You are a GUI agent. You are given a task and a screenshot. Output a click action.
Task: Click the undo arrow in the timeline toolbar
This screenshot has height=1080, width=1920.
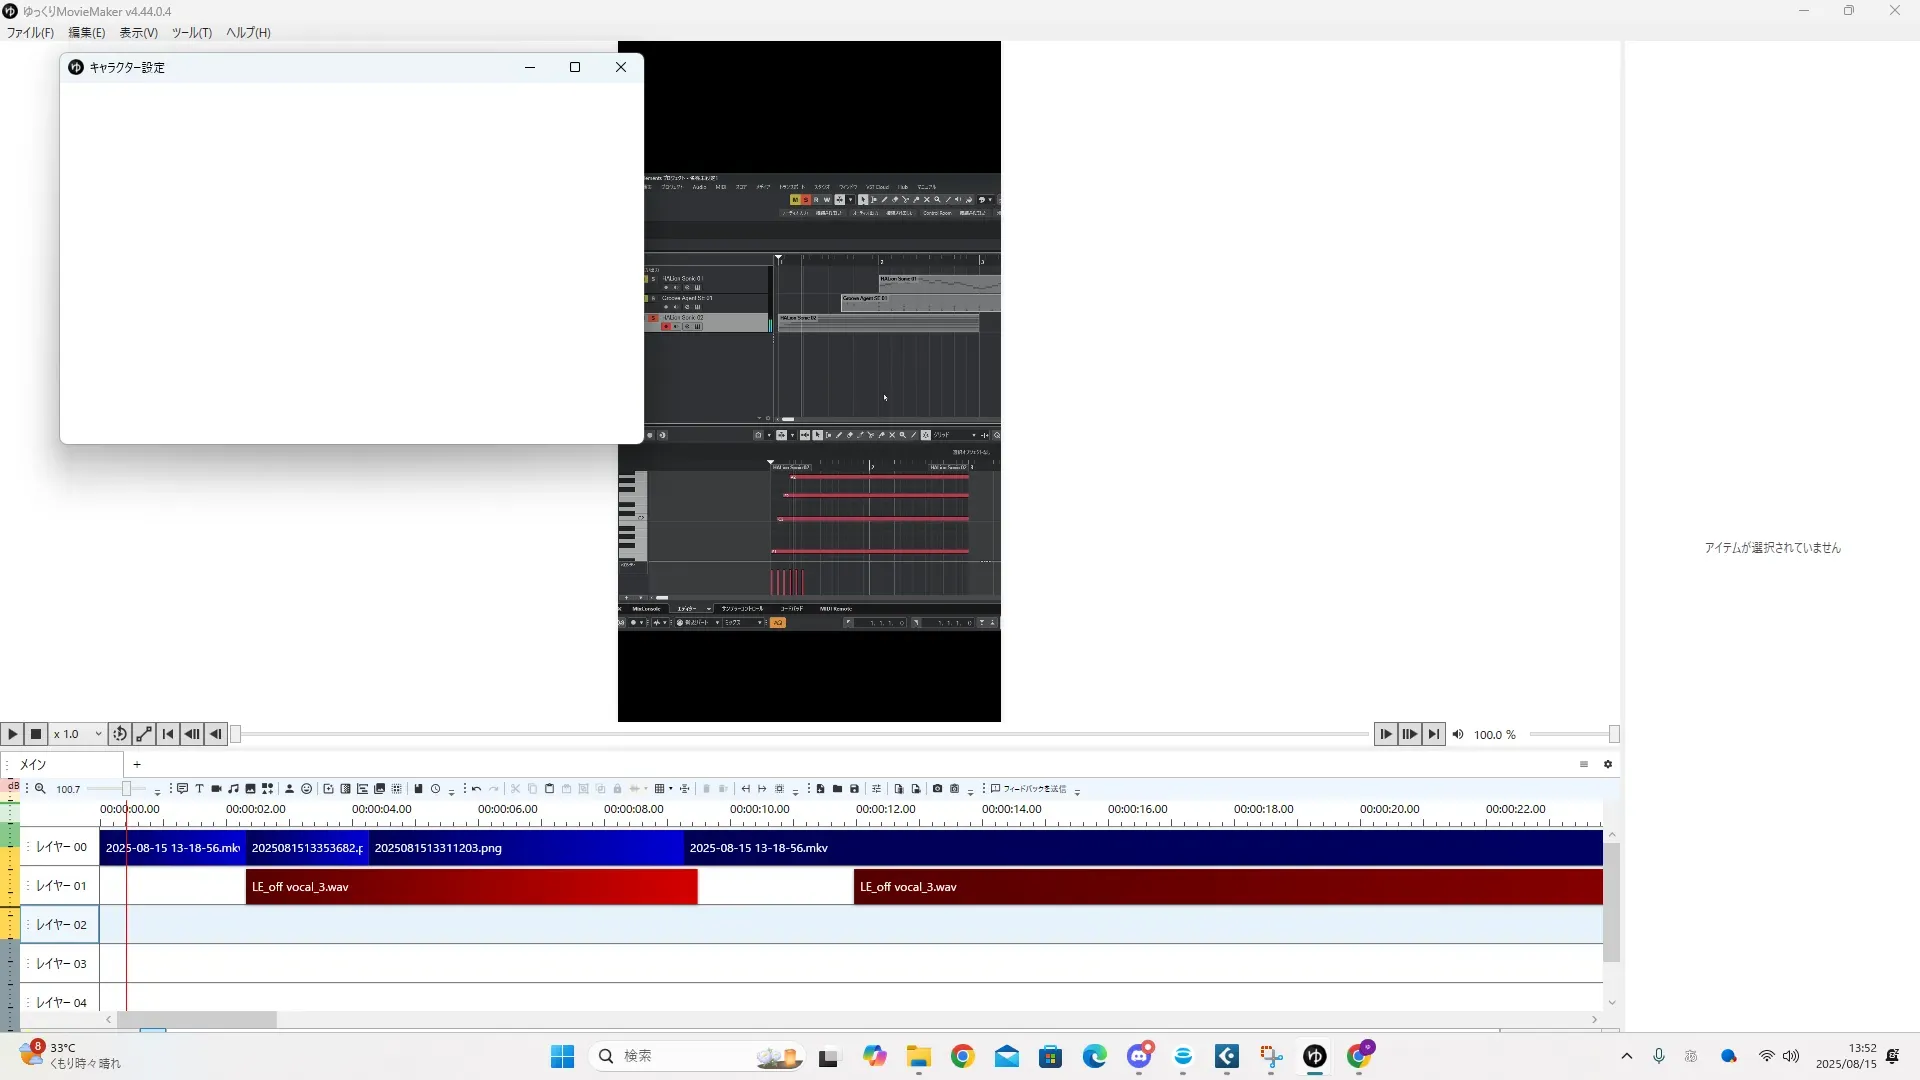pyautogui.click(x=476, y=789)
